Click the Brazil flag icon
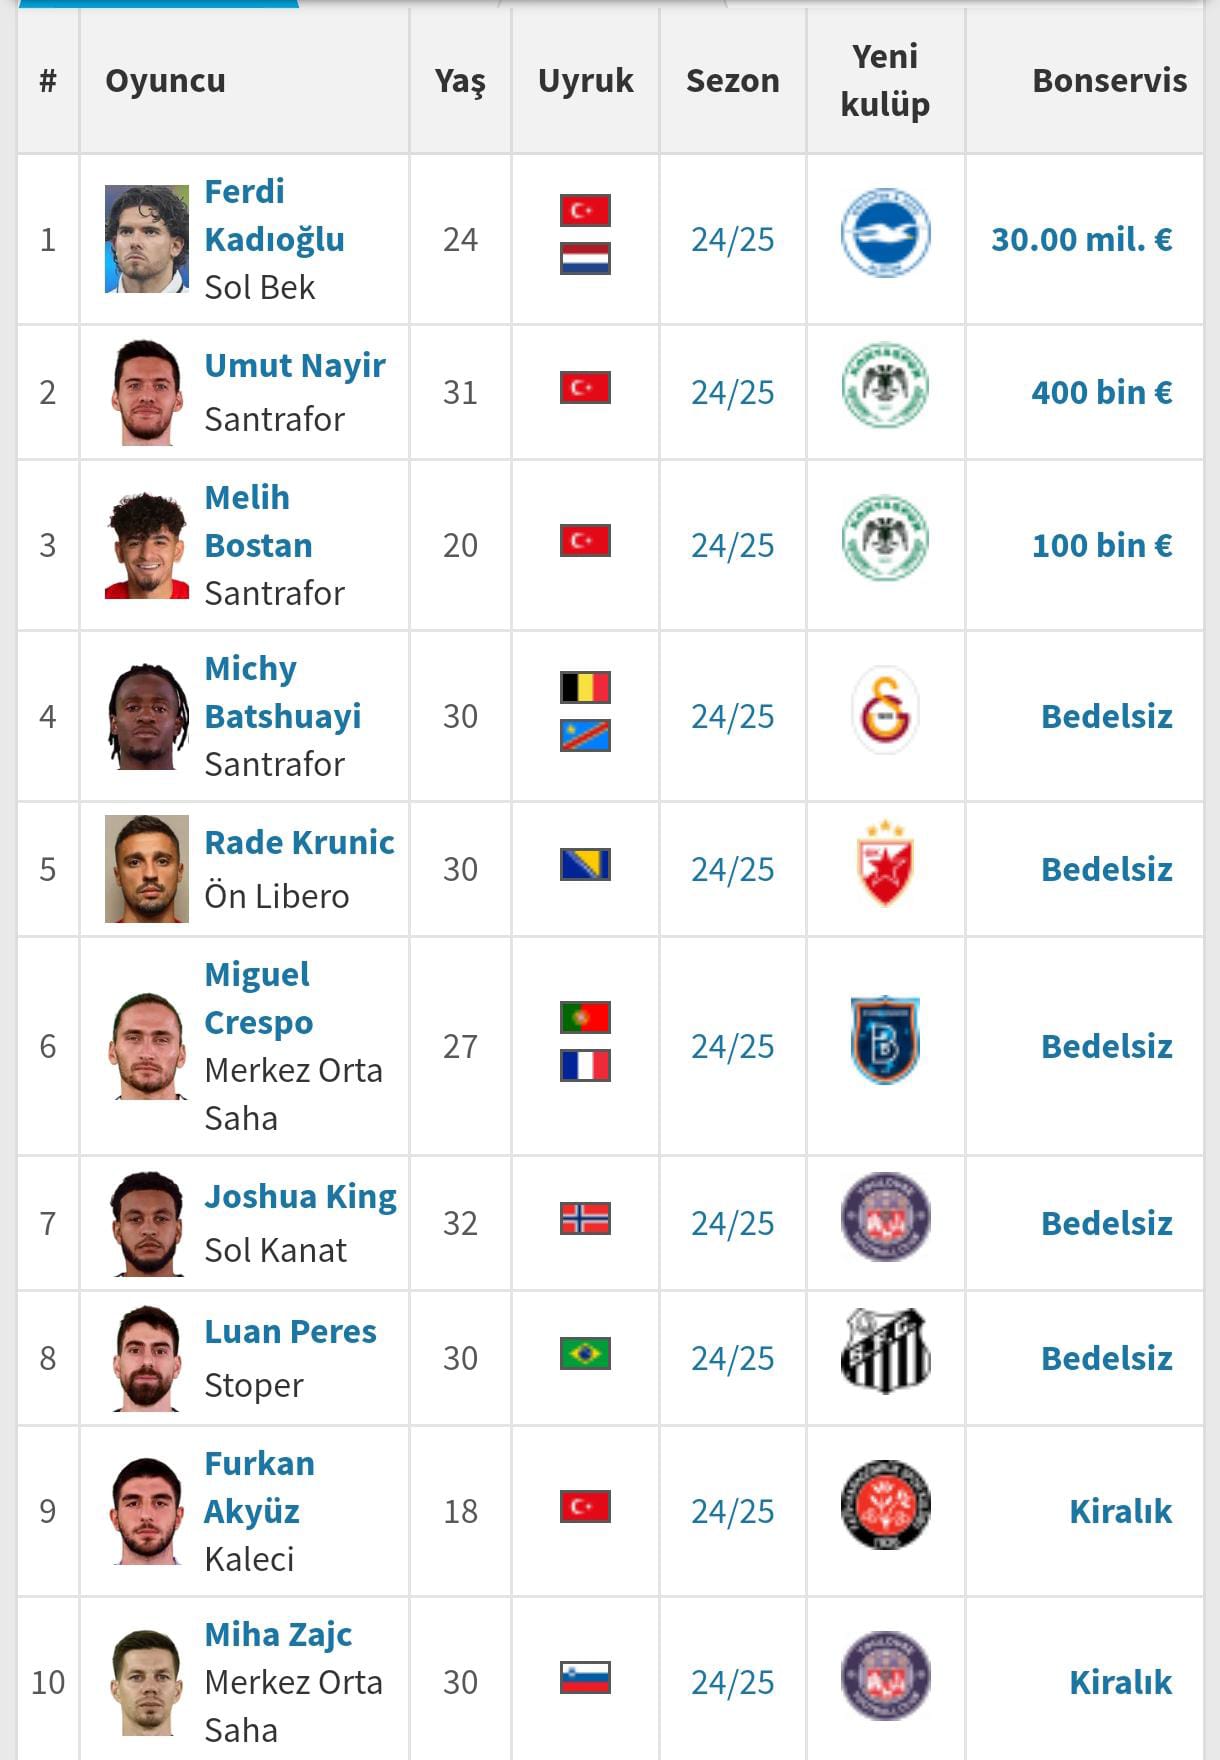Image resolution: width=1220 pixels, height=1760 pixels. 585,1354
